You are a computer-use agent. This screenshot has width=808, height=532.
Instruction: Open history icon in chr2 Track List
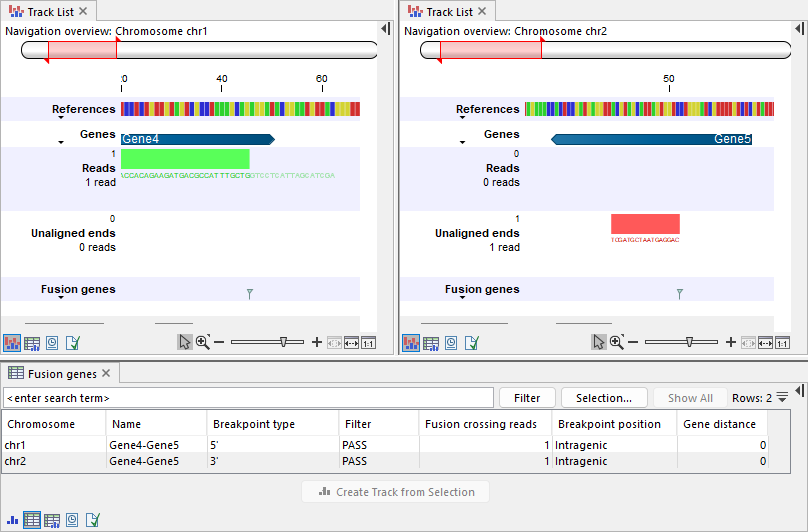click(x=451, y=343)
